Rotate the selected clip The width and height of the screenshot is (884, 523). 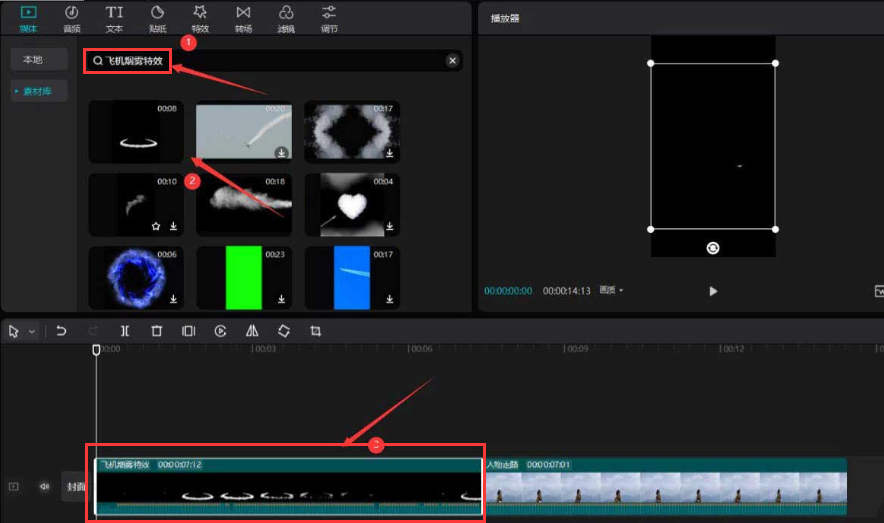284,331
